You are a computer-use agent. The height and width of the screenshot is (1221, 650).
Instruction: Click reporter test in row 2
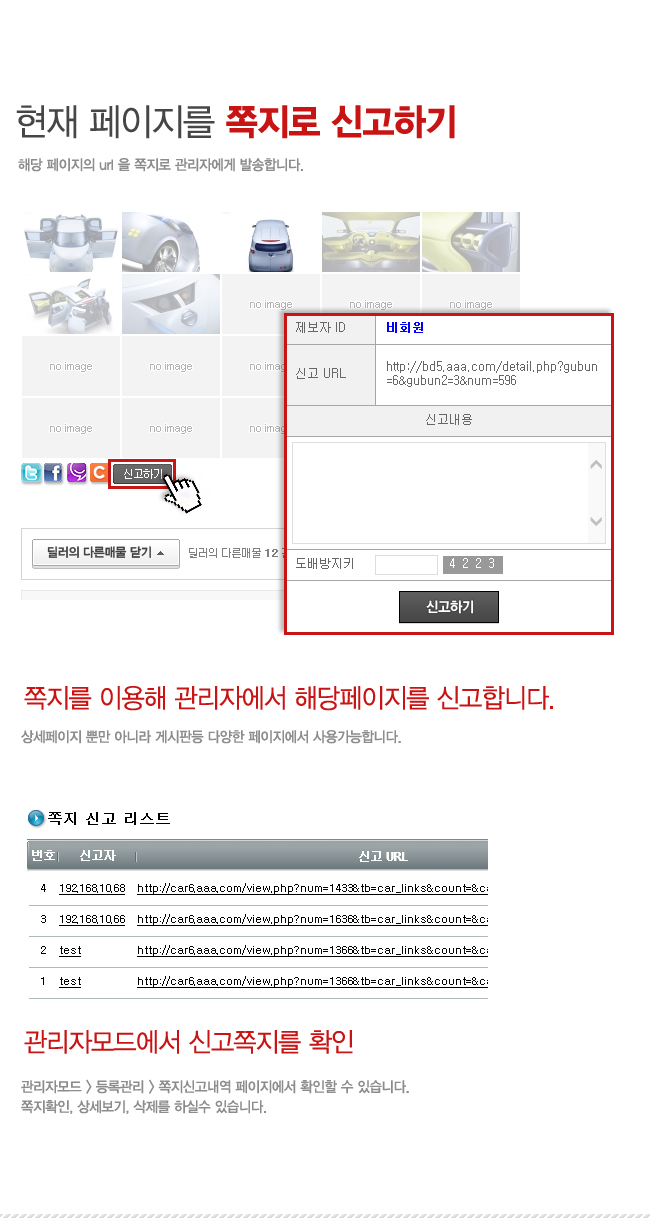tap(70, 950)
